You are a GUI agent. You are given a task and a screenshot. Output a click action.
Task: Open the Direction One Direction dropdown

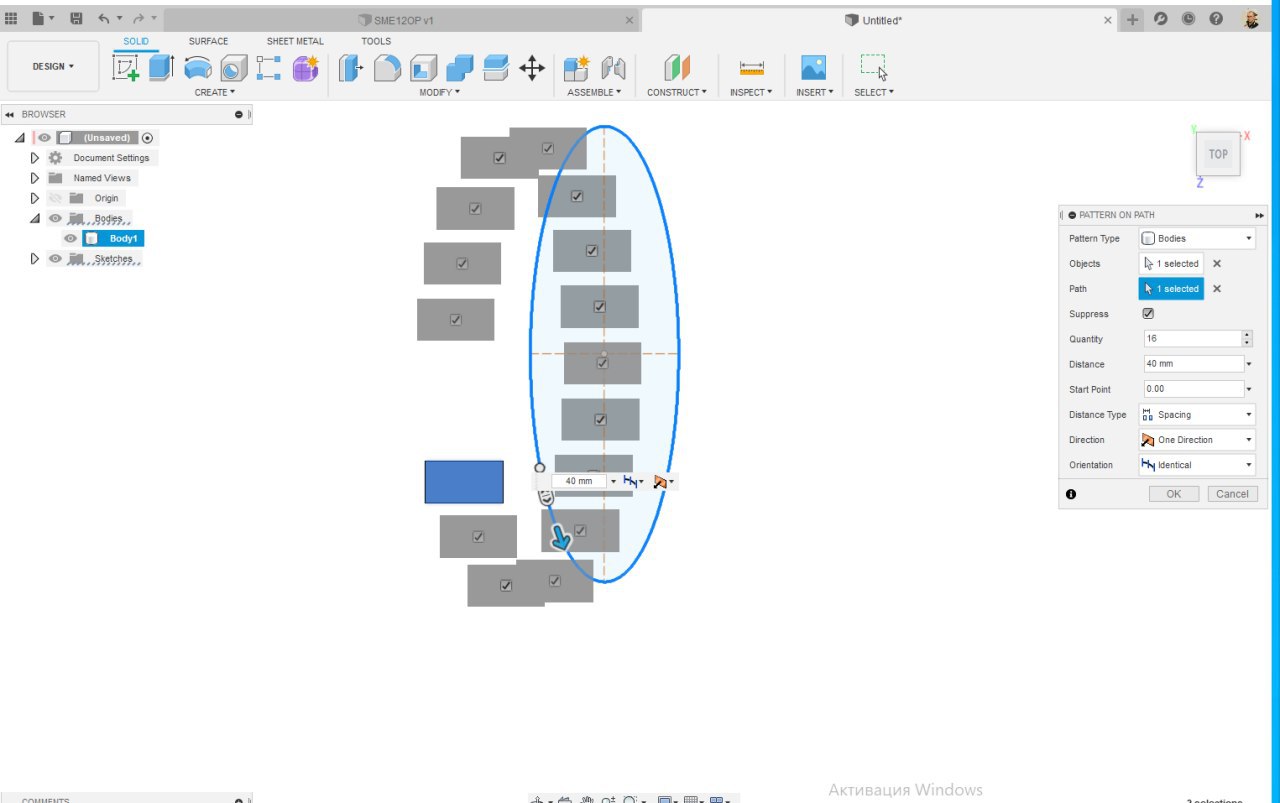1197,440
